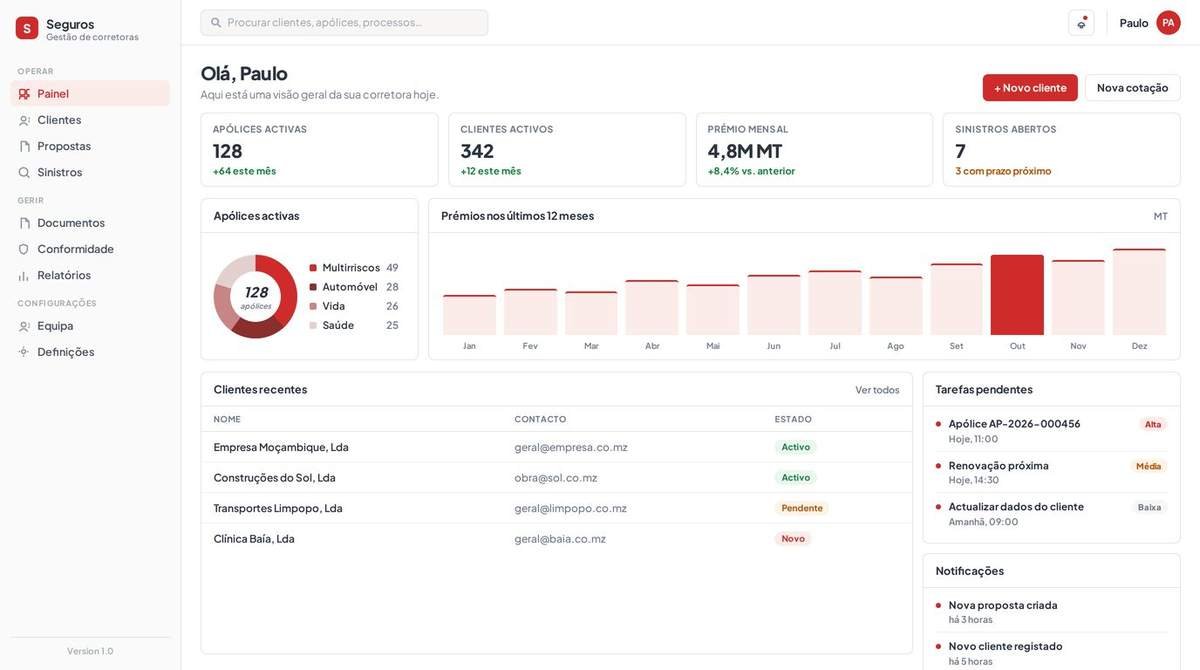Viewport: 1200px width, 670px height.
Task: Select the highlighted Out bar in chart
Action: (x=1017, y=295)
